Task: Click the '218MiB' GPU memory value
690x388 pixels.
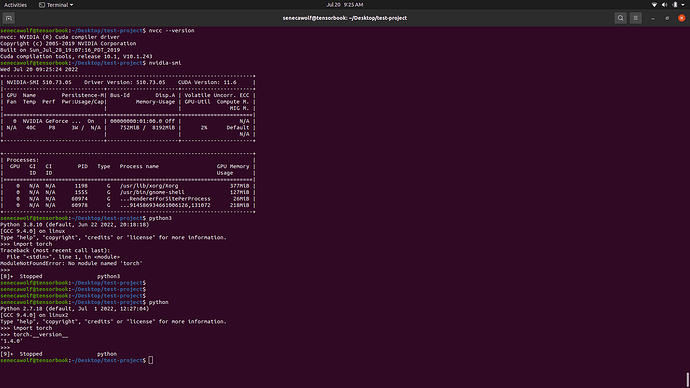Action: click(x=239, y=205)
